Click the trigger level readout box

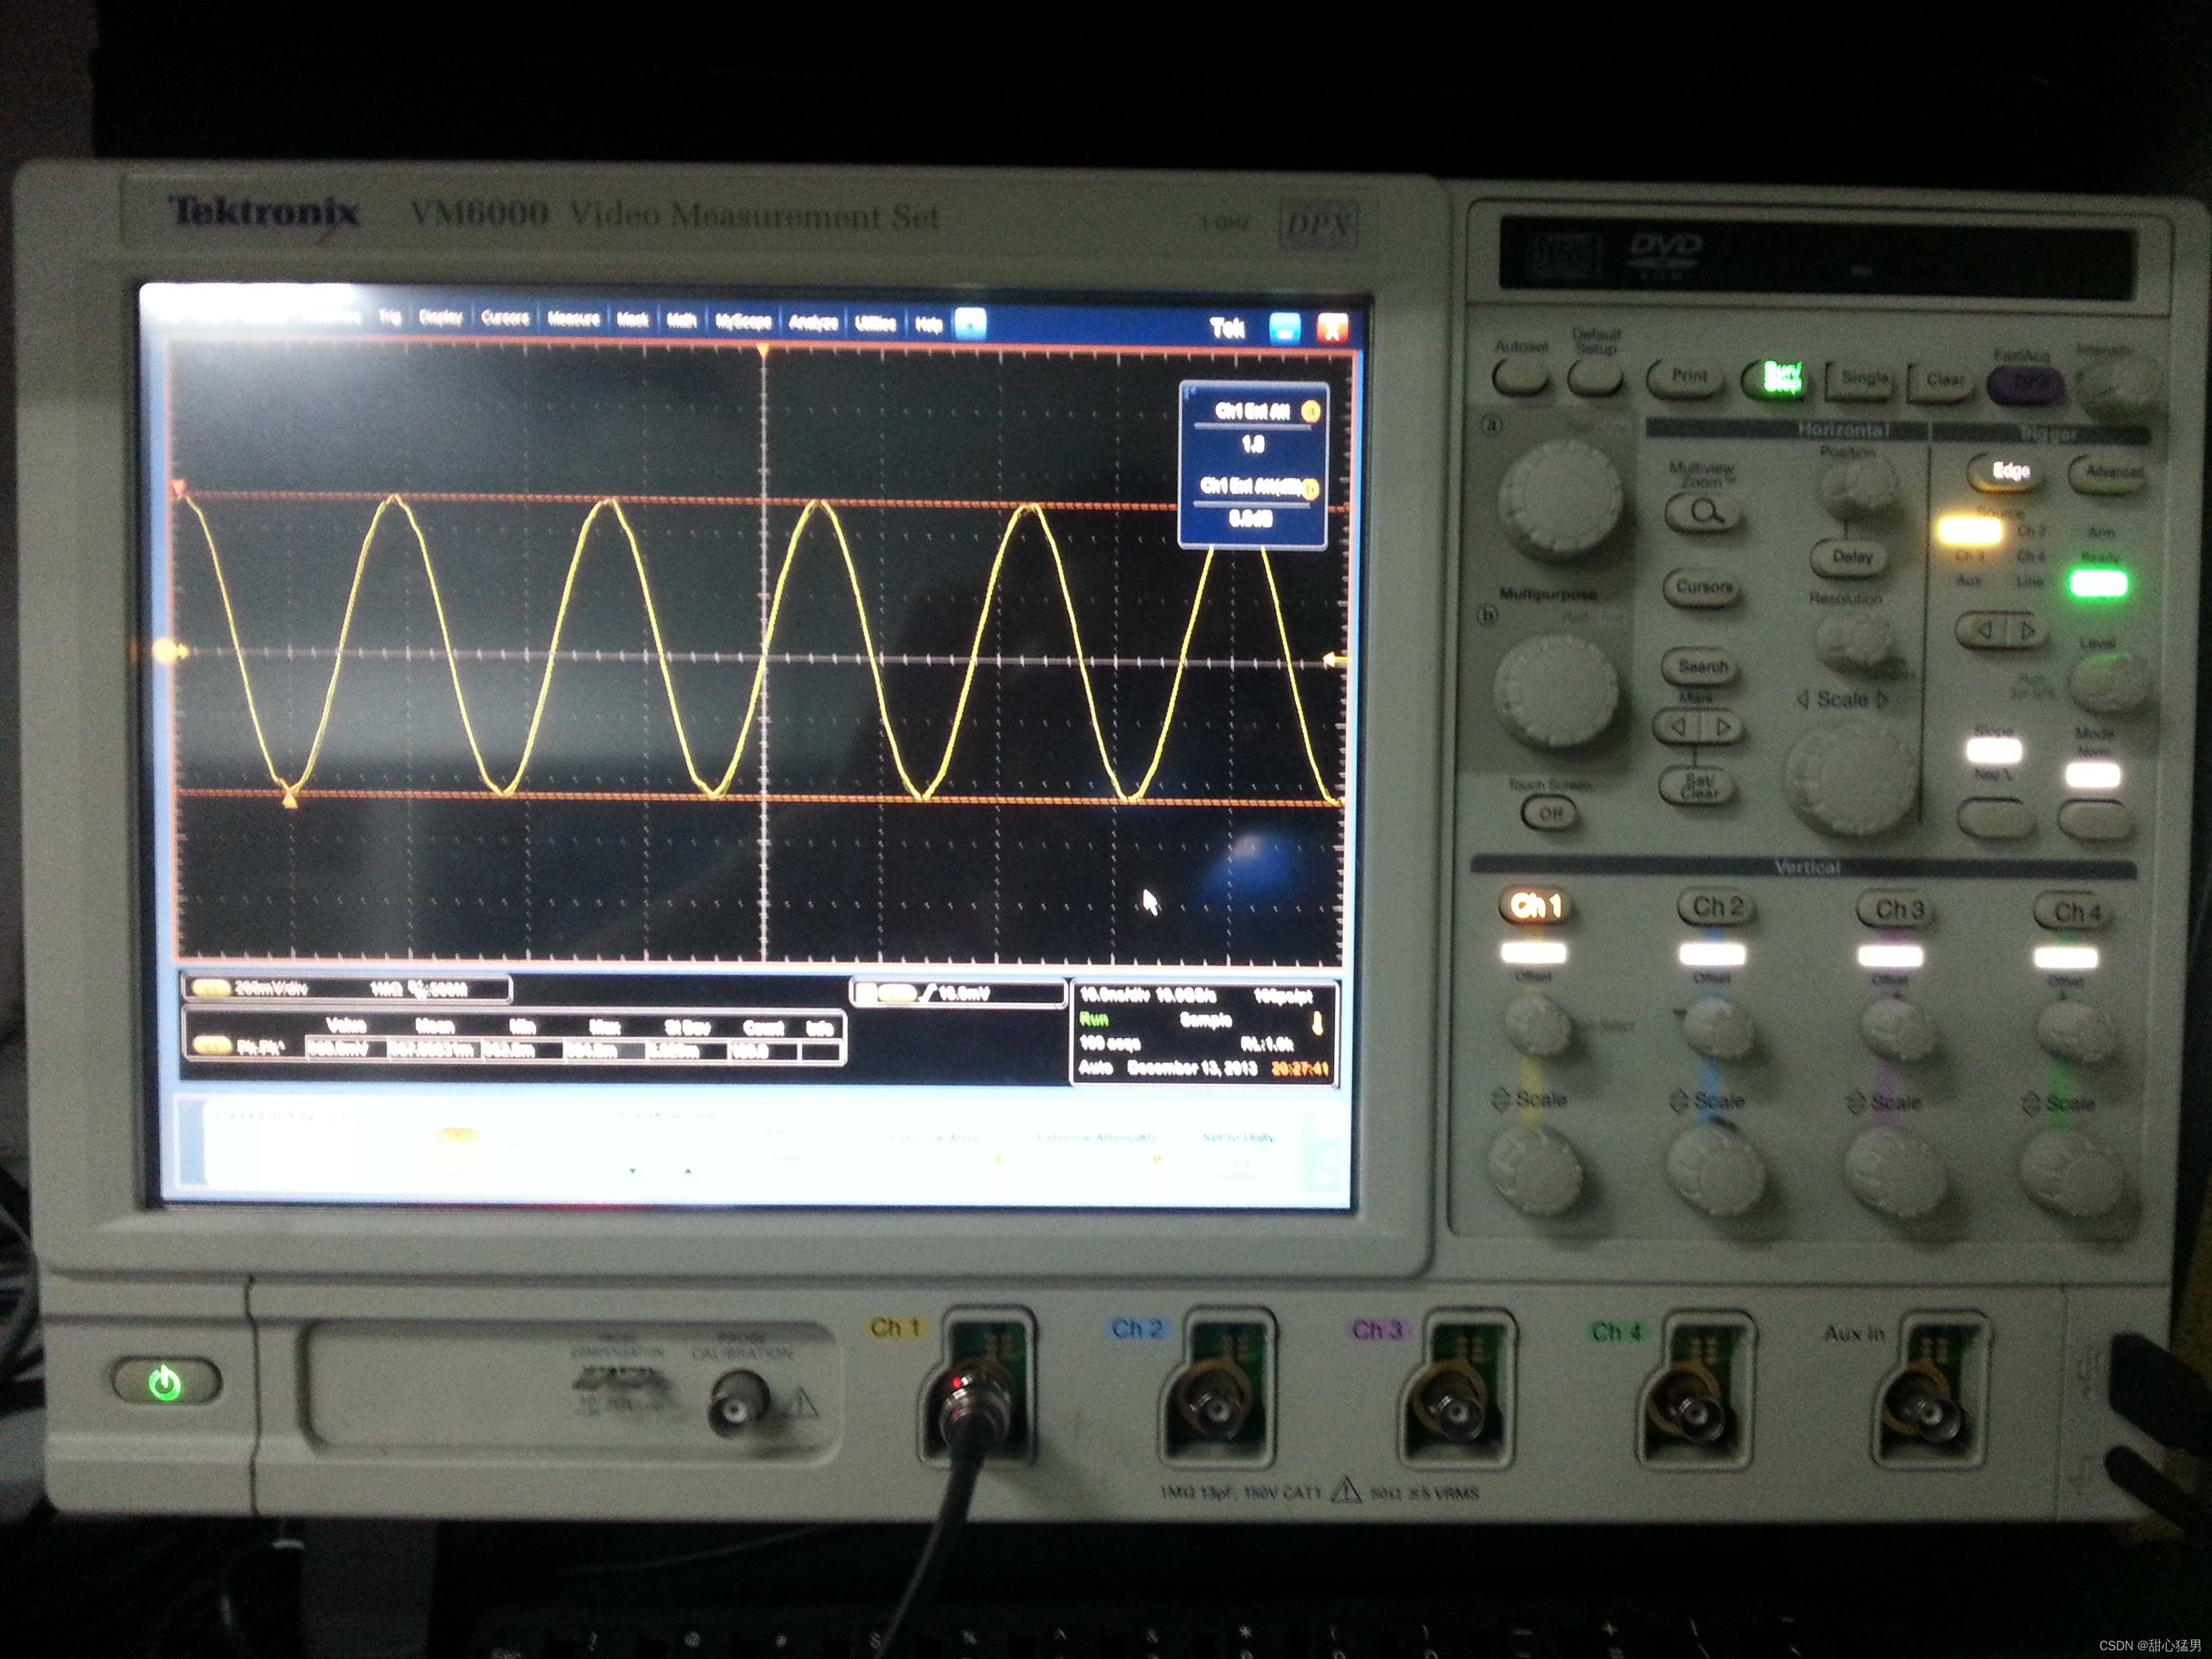click(957, 993)
